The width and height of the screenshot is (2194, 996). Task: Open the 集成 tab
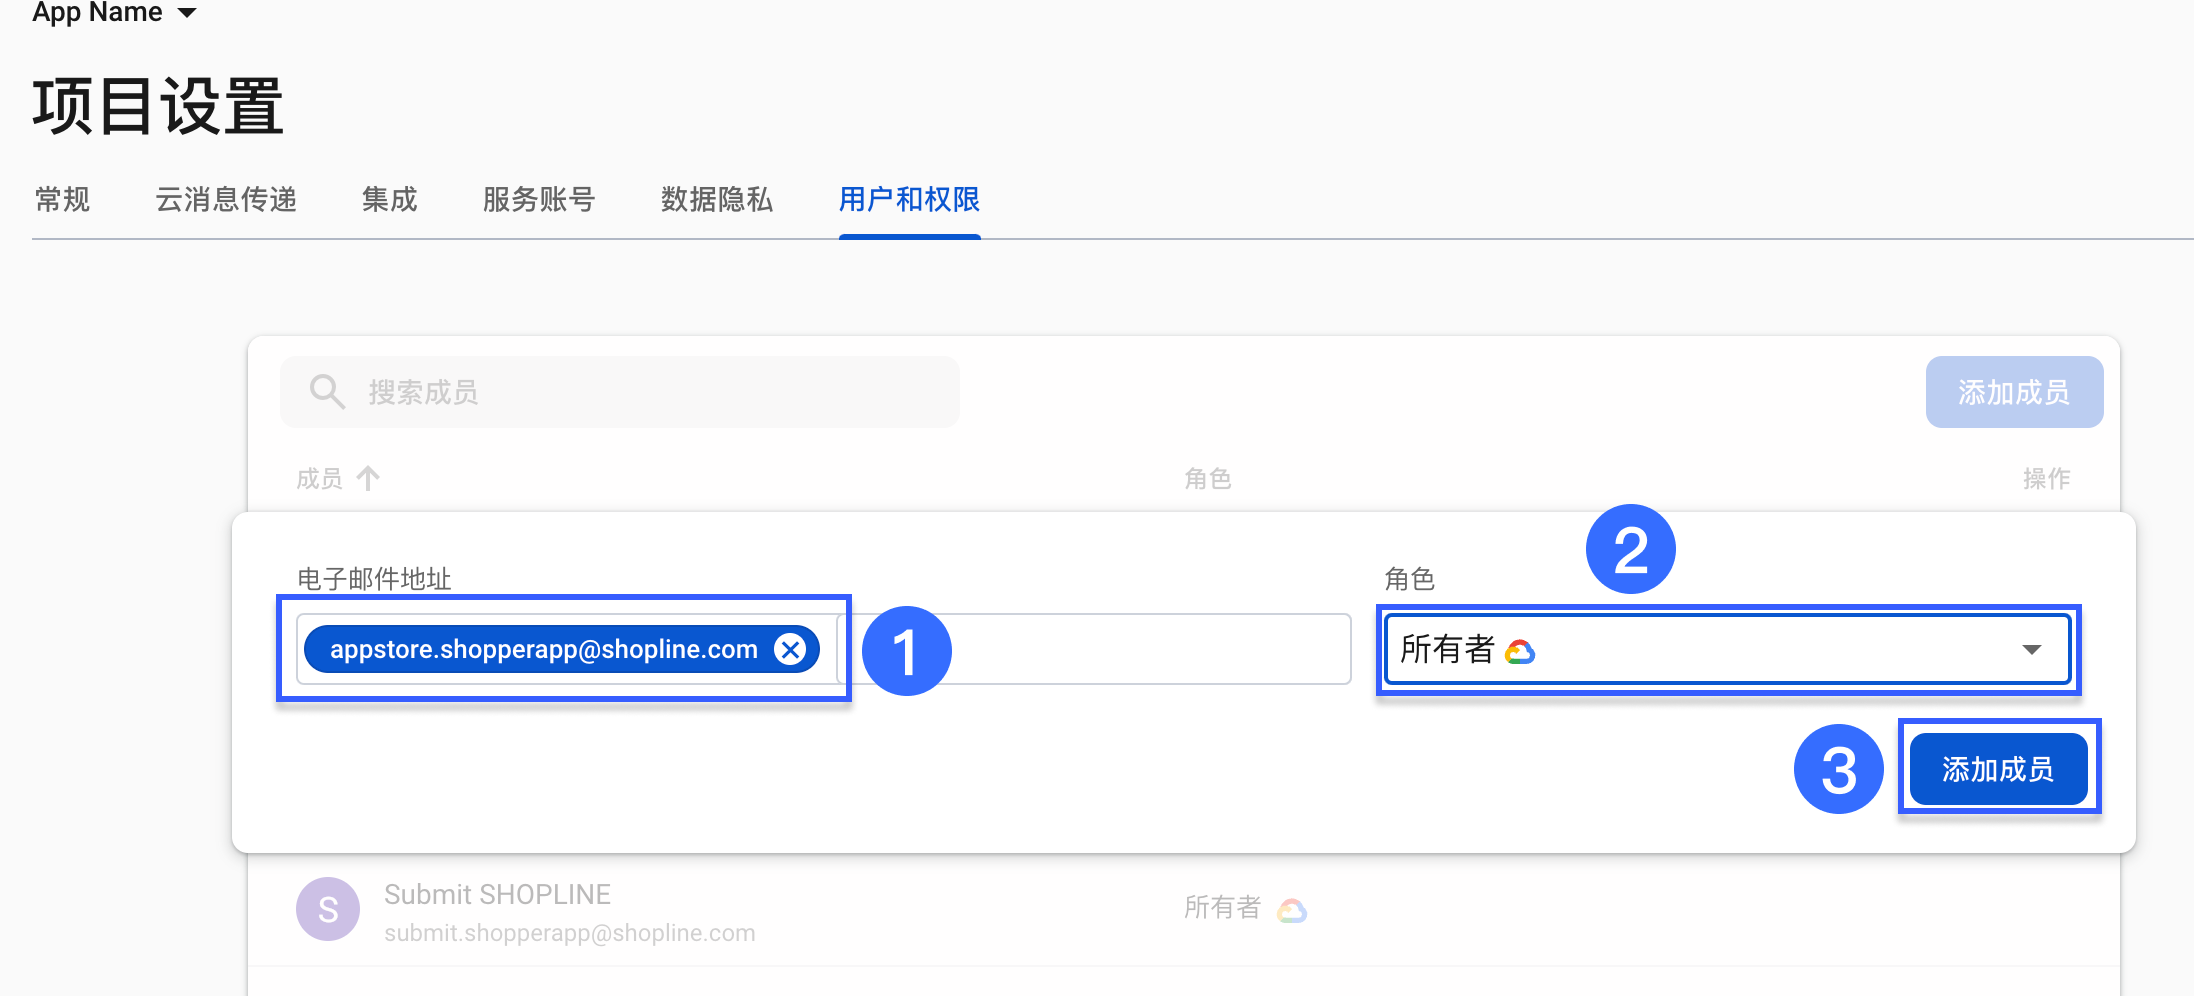[389, 200]
